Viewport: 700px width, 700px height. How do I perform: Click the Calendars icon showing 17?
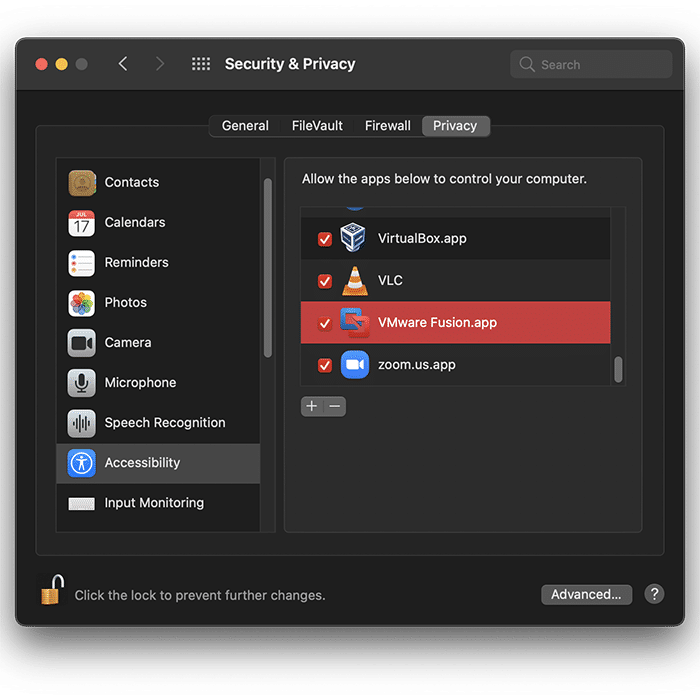point(82,223)
